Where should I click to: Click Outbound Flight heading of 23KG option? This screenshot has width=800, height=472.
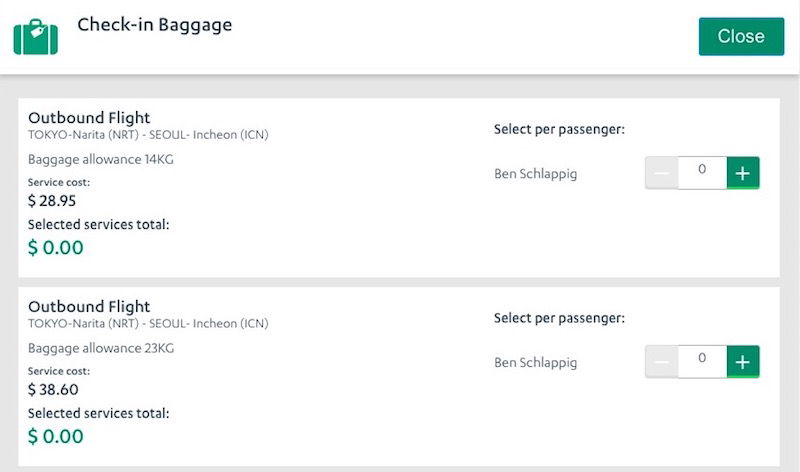tap(89, 307)
